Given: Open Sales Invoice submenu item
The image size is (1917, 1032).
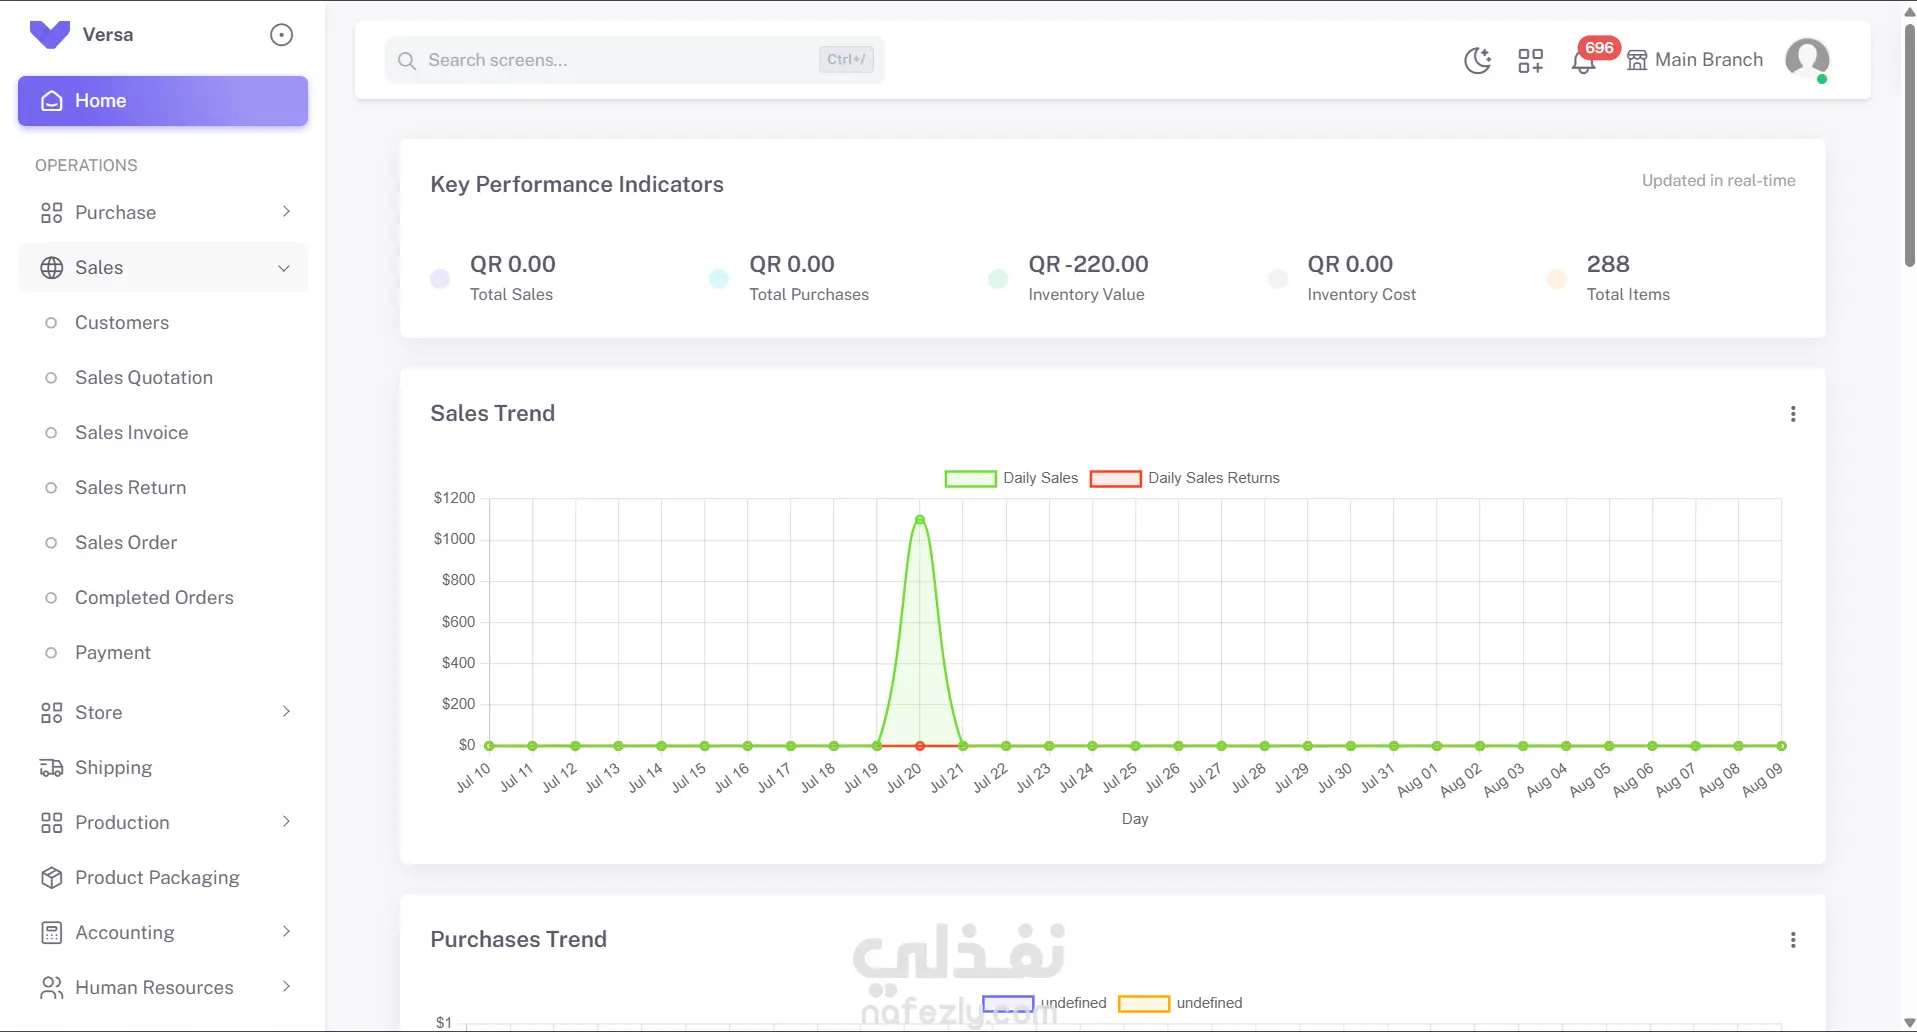Looking at the screenshot, I should (x=132, y=433).
